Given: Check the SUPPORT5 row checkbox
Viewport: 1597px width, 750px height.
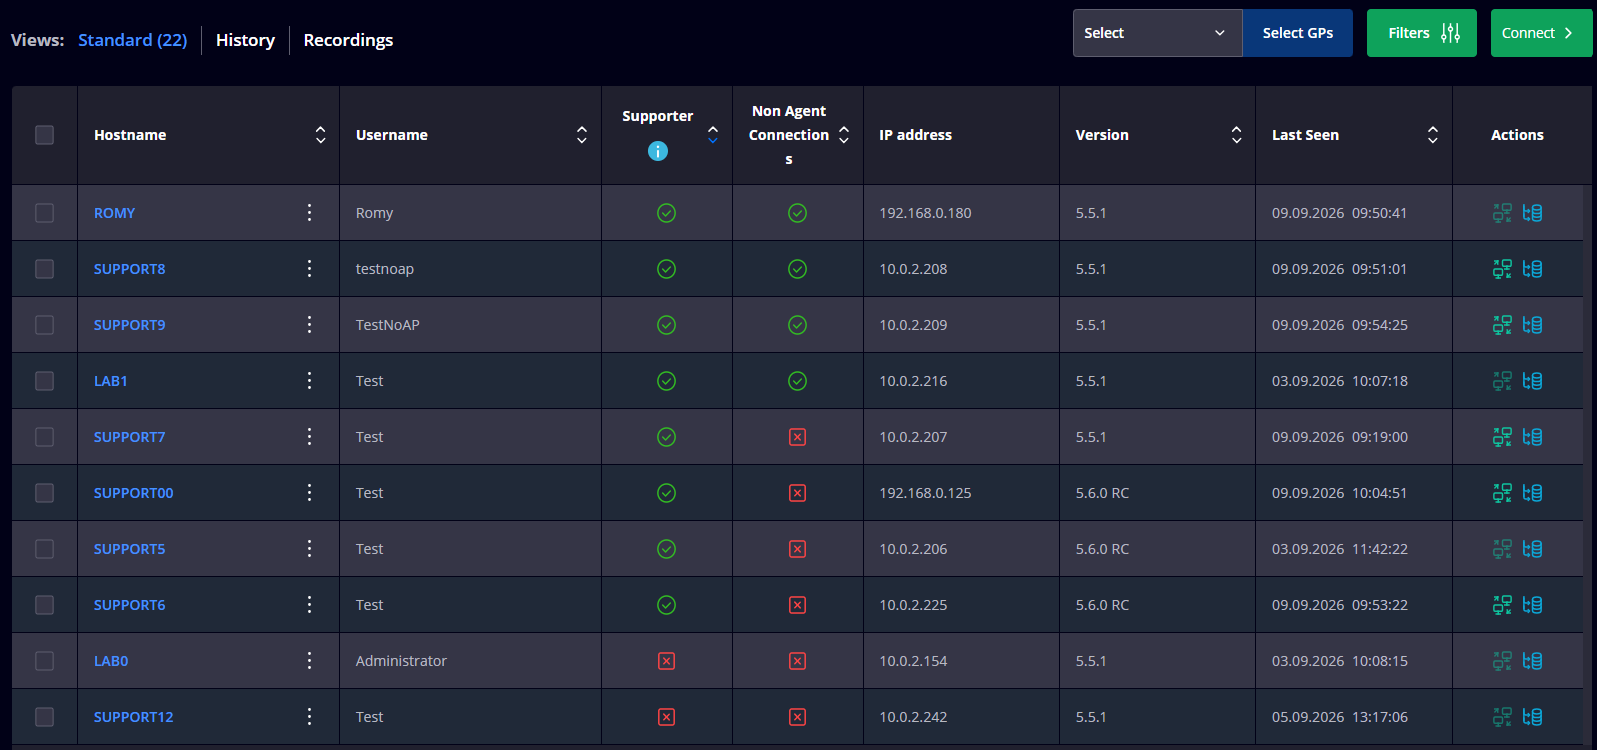Looking at the screenshot, I should pyautogui.click(x=44, y=549).
